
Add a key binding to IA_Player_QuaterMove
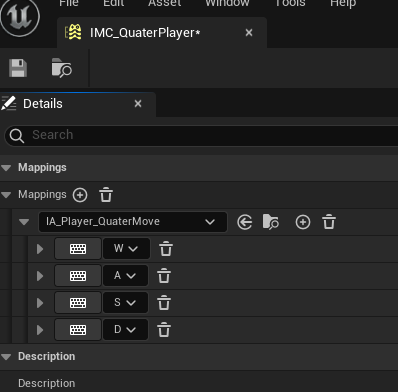click(x=303, y=222)
